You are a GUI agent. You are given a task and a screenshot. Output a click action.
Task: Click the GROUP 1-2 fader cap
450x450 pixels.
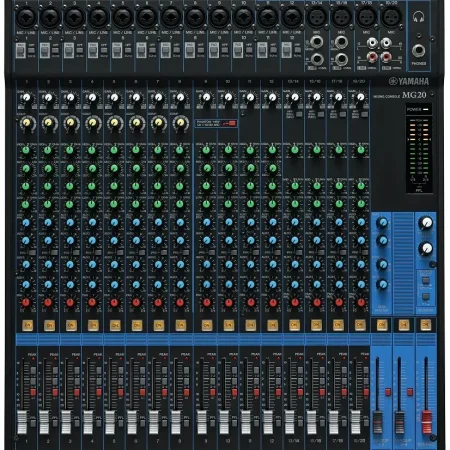378,422
